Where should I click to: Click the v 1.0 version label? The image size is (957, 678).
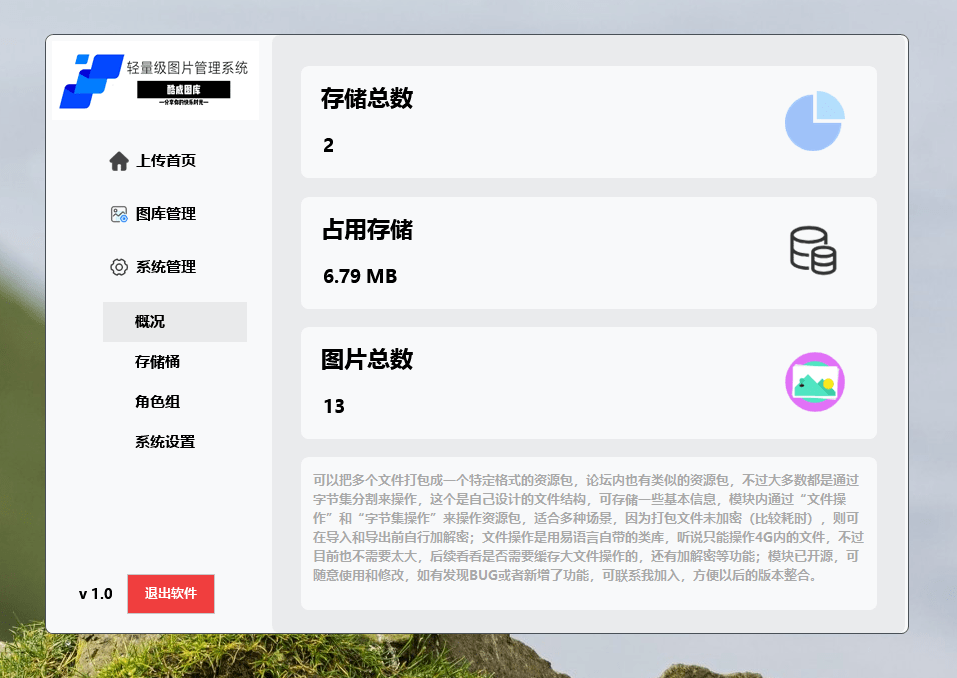click(96, 594)
